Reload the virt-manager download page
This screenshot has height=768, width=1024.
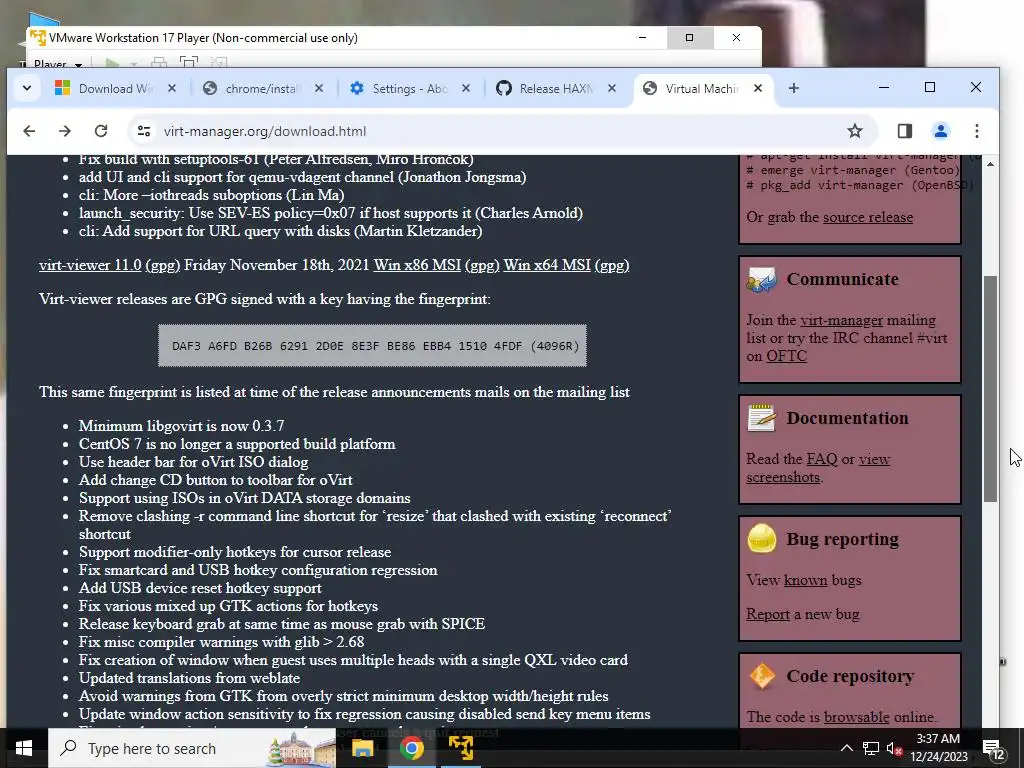click(101, 131)
